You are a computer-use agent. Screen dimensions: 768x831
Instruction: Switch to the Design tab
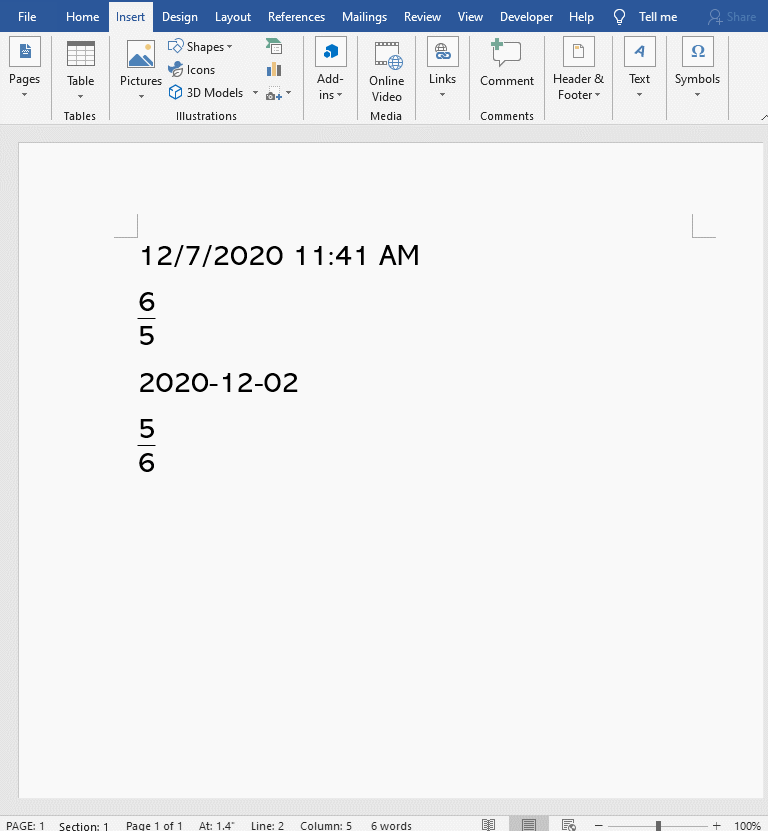coord(180,17)
